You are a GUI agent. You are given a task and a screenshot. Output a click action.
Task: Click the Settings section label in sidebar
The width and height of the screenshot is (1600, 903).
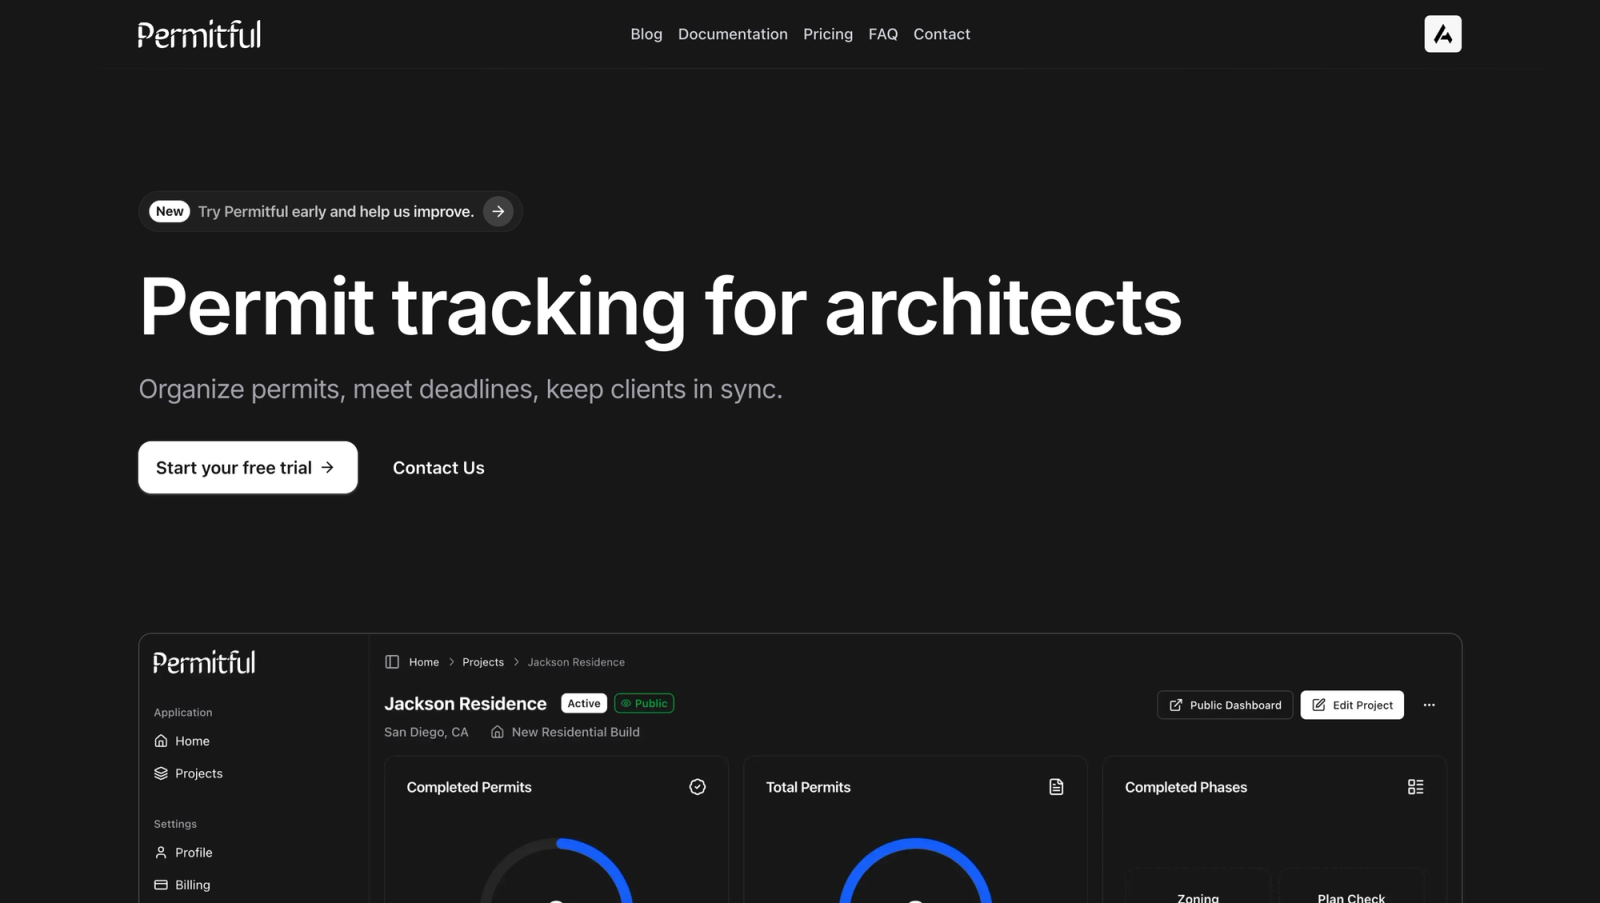(x=175, y=824)
